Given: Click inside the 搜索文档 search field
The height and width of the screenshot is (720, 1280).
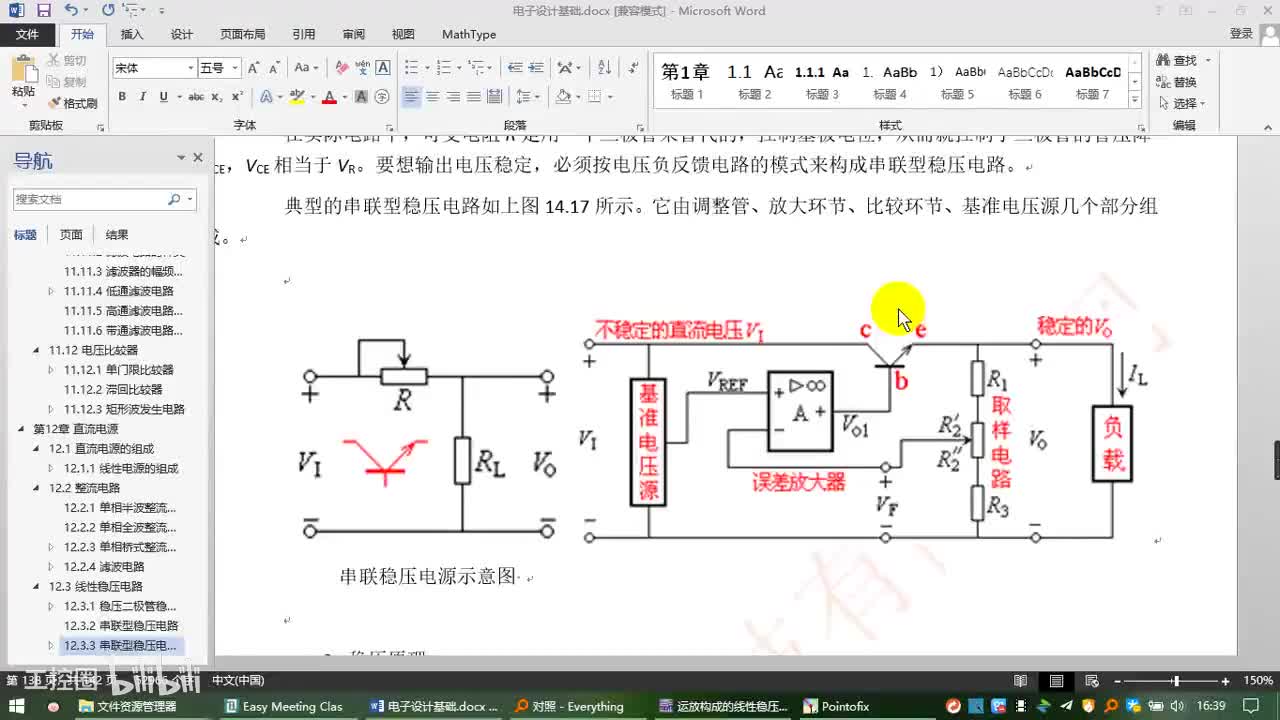Looking at the screenshot, I should (x=90, y=199).
